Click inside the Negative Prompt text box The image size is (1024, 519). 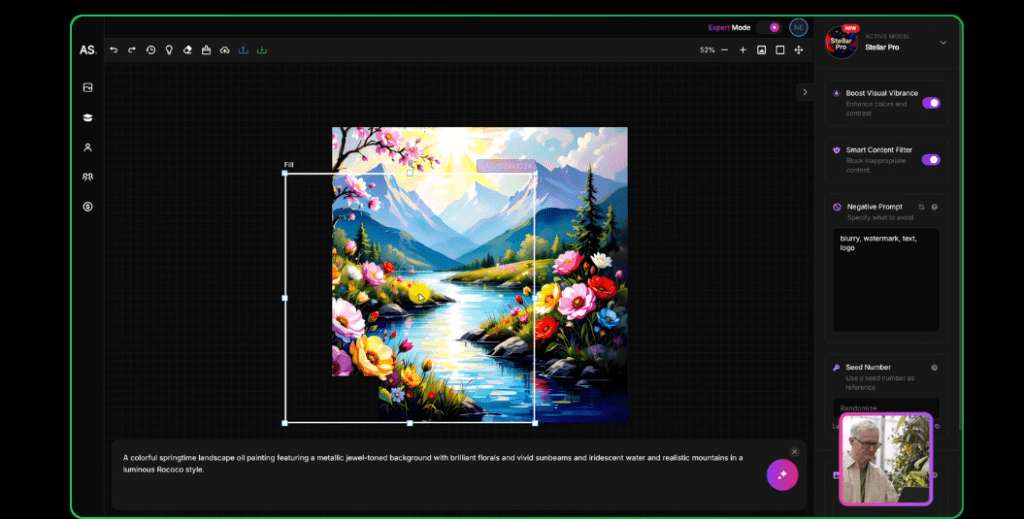click(886, 280)
